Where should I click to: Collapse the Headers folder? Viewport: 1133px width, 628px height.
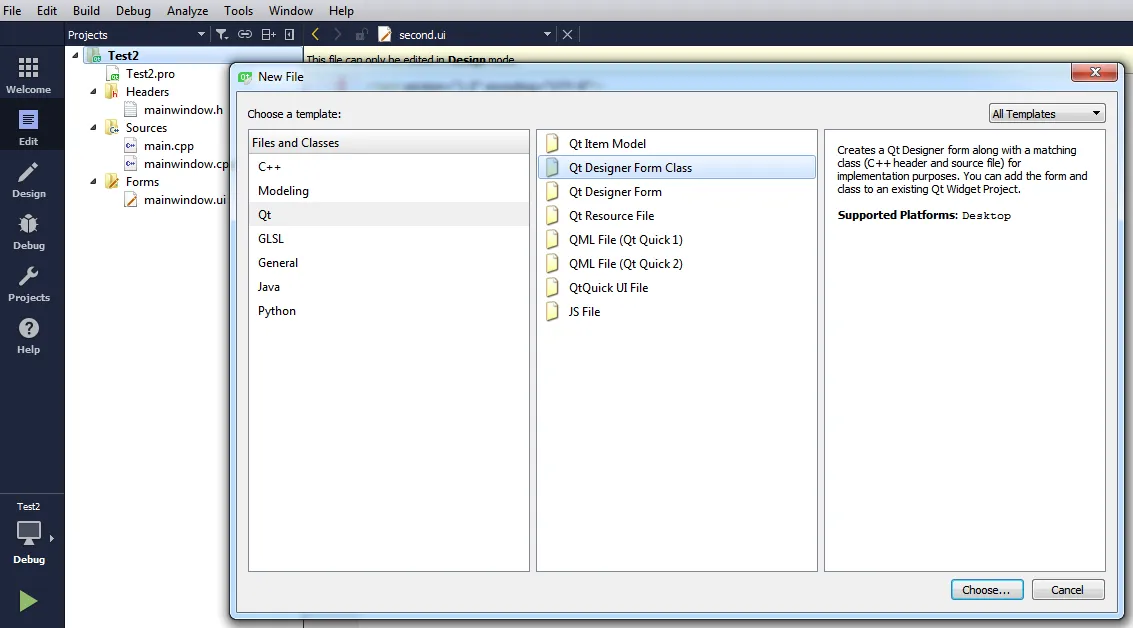click(93, 91)
